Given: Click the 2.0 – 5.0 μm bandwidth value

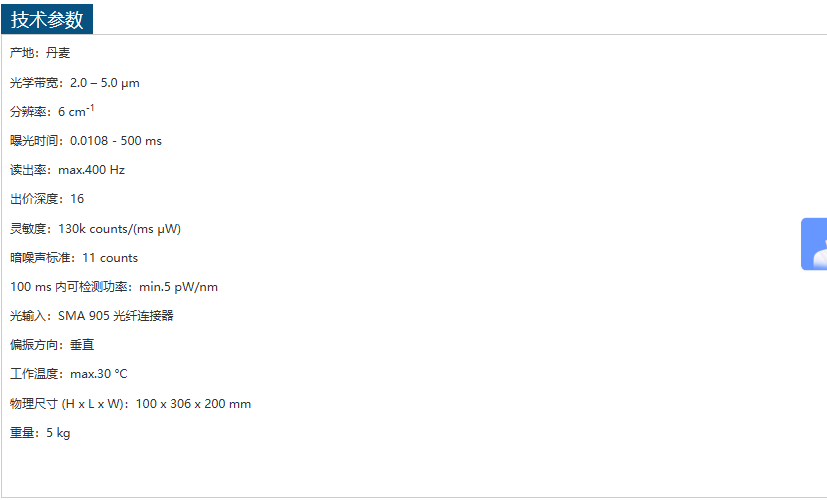Looking at the screenshot, I should pyautogui.click(x=104, y=83).
